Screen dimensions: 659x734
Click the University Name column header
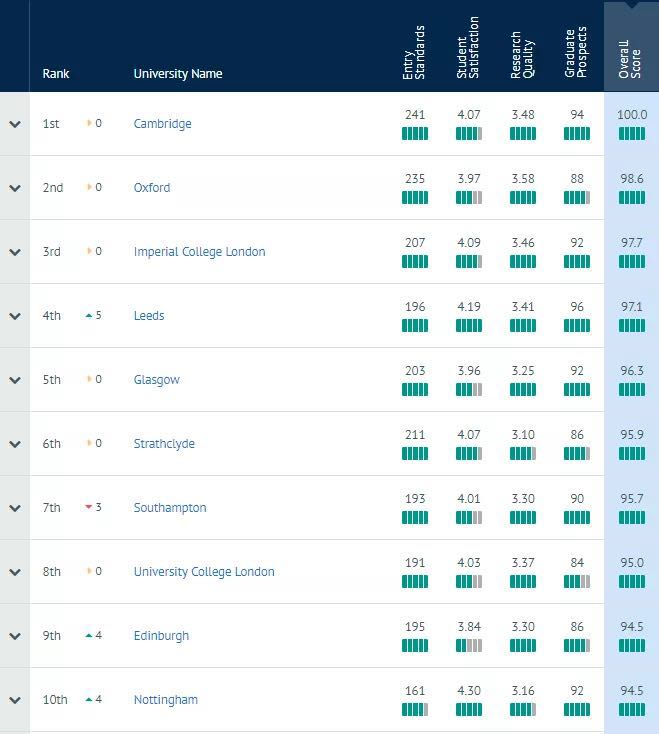(178, 74)
